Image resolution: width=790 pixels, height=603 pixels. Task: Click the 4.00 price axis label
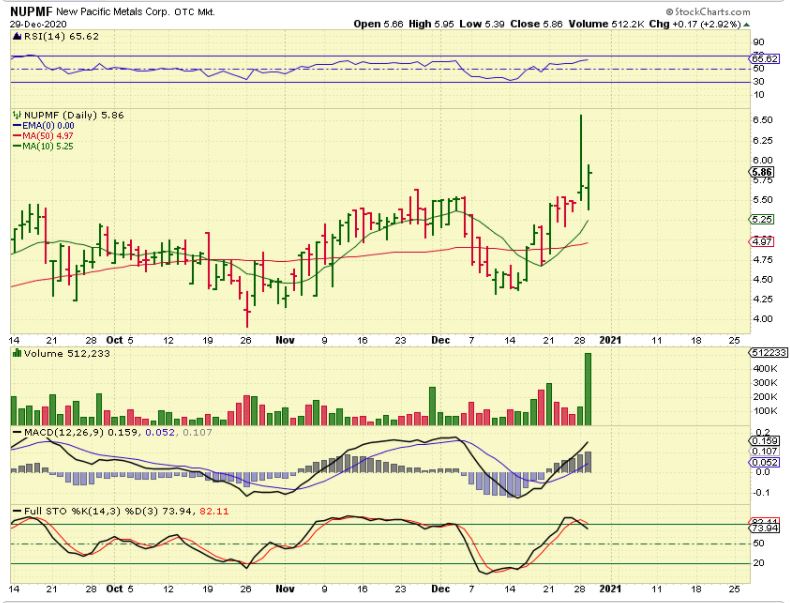(762, 319)
